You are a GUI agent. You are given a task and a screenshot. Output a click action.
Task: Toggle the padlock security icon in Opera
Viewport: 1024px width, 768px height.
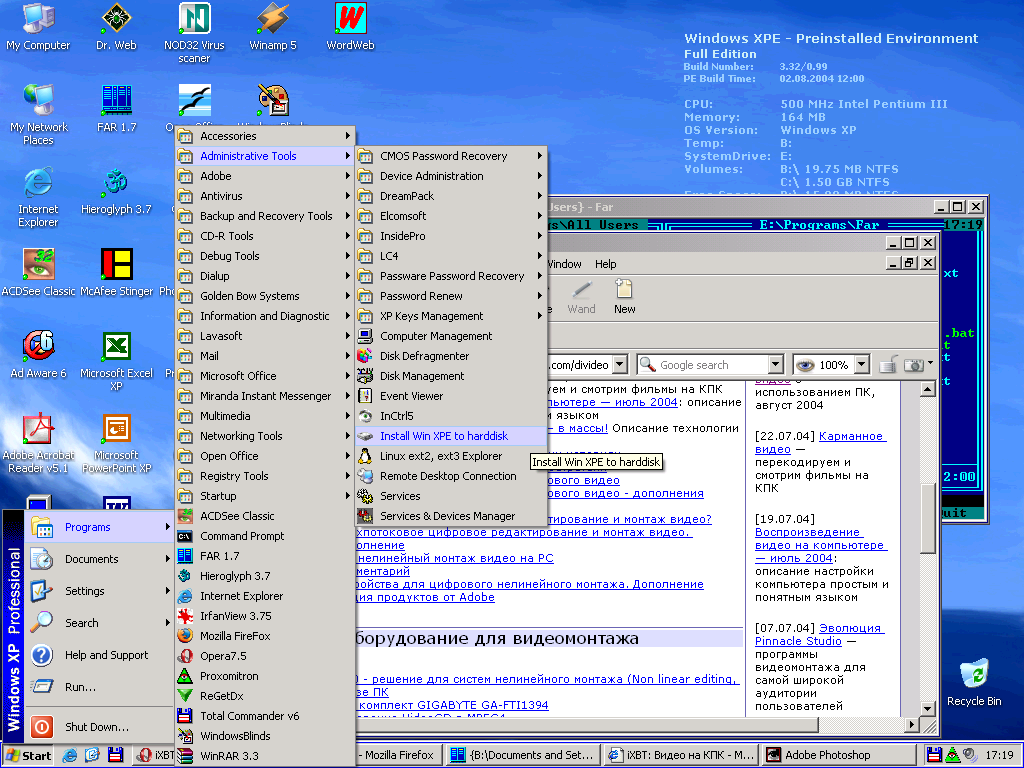[888, 365]
